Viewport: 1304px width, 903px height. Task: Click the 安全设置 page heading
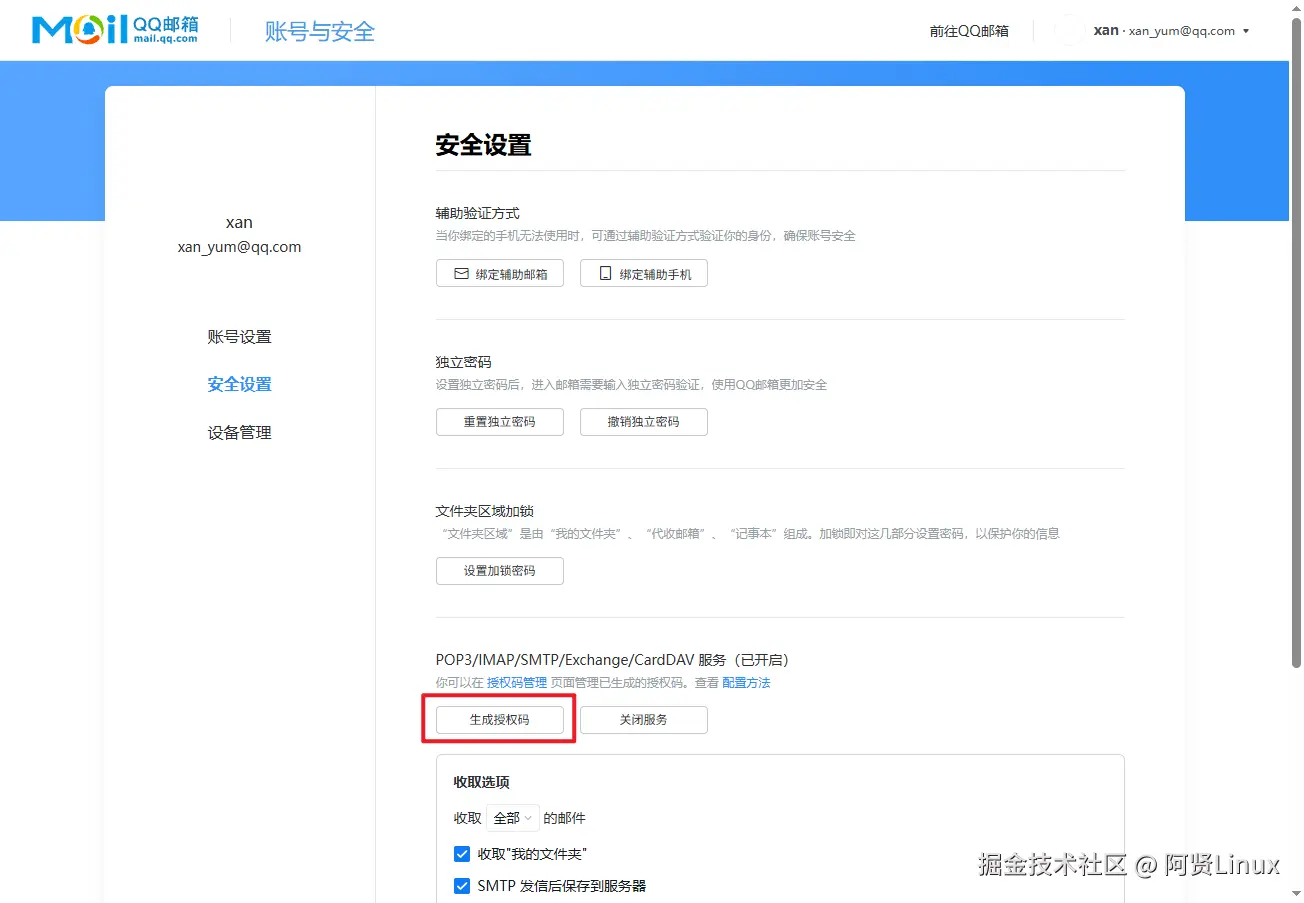pos(483,145)
